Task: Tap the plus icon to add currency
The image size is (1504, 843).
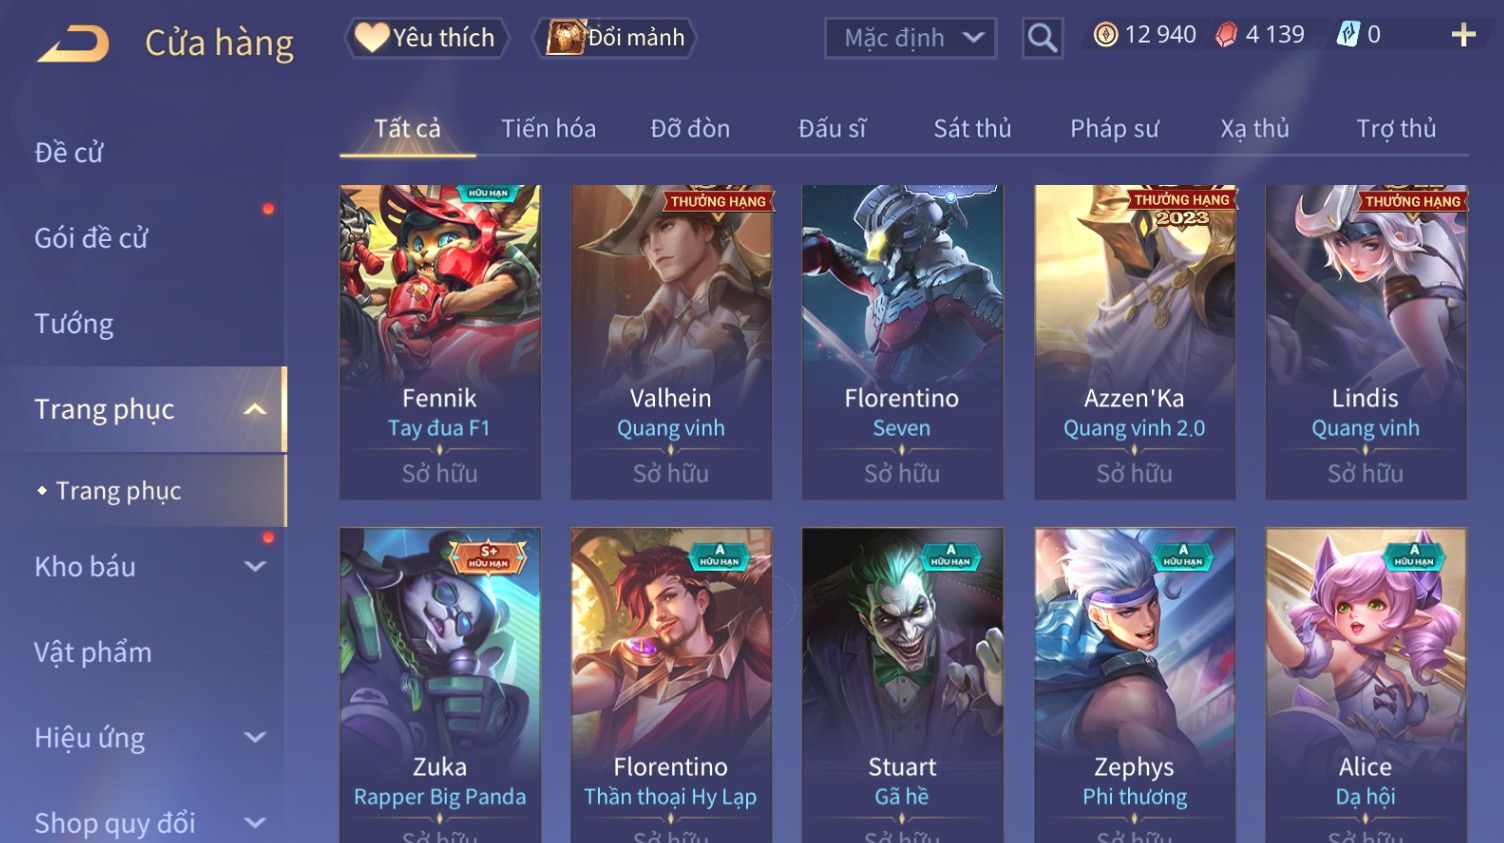Action: click(x=1463, y=35)
